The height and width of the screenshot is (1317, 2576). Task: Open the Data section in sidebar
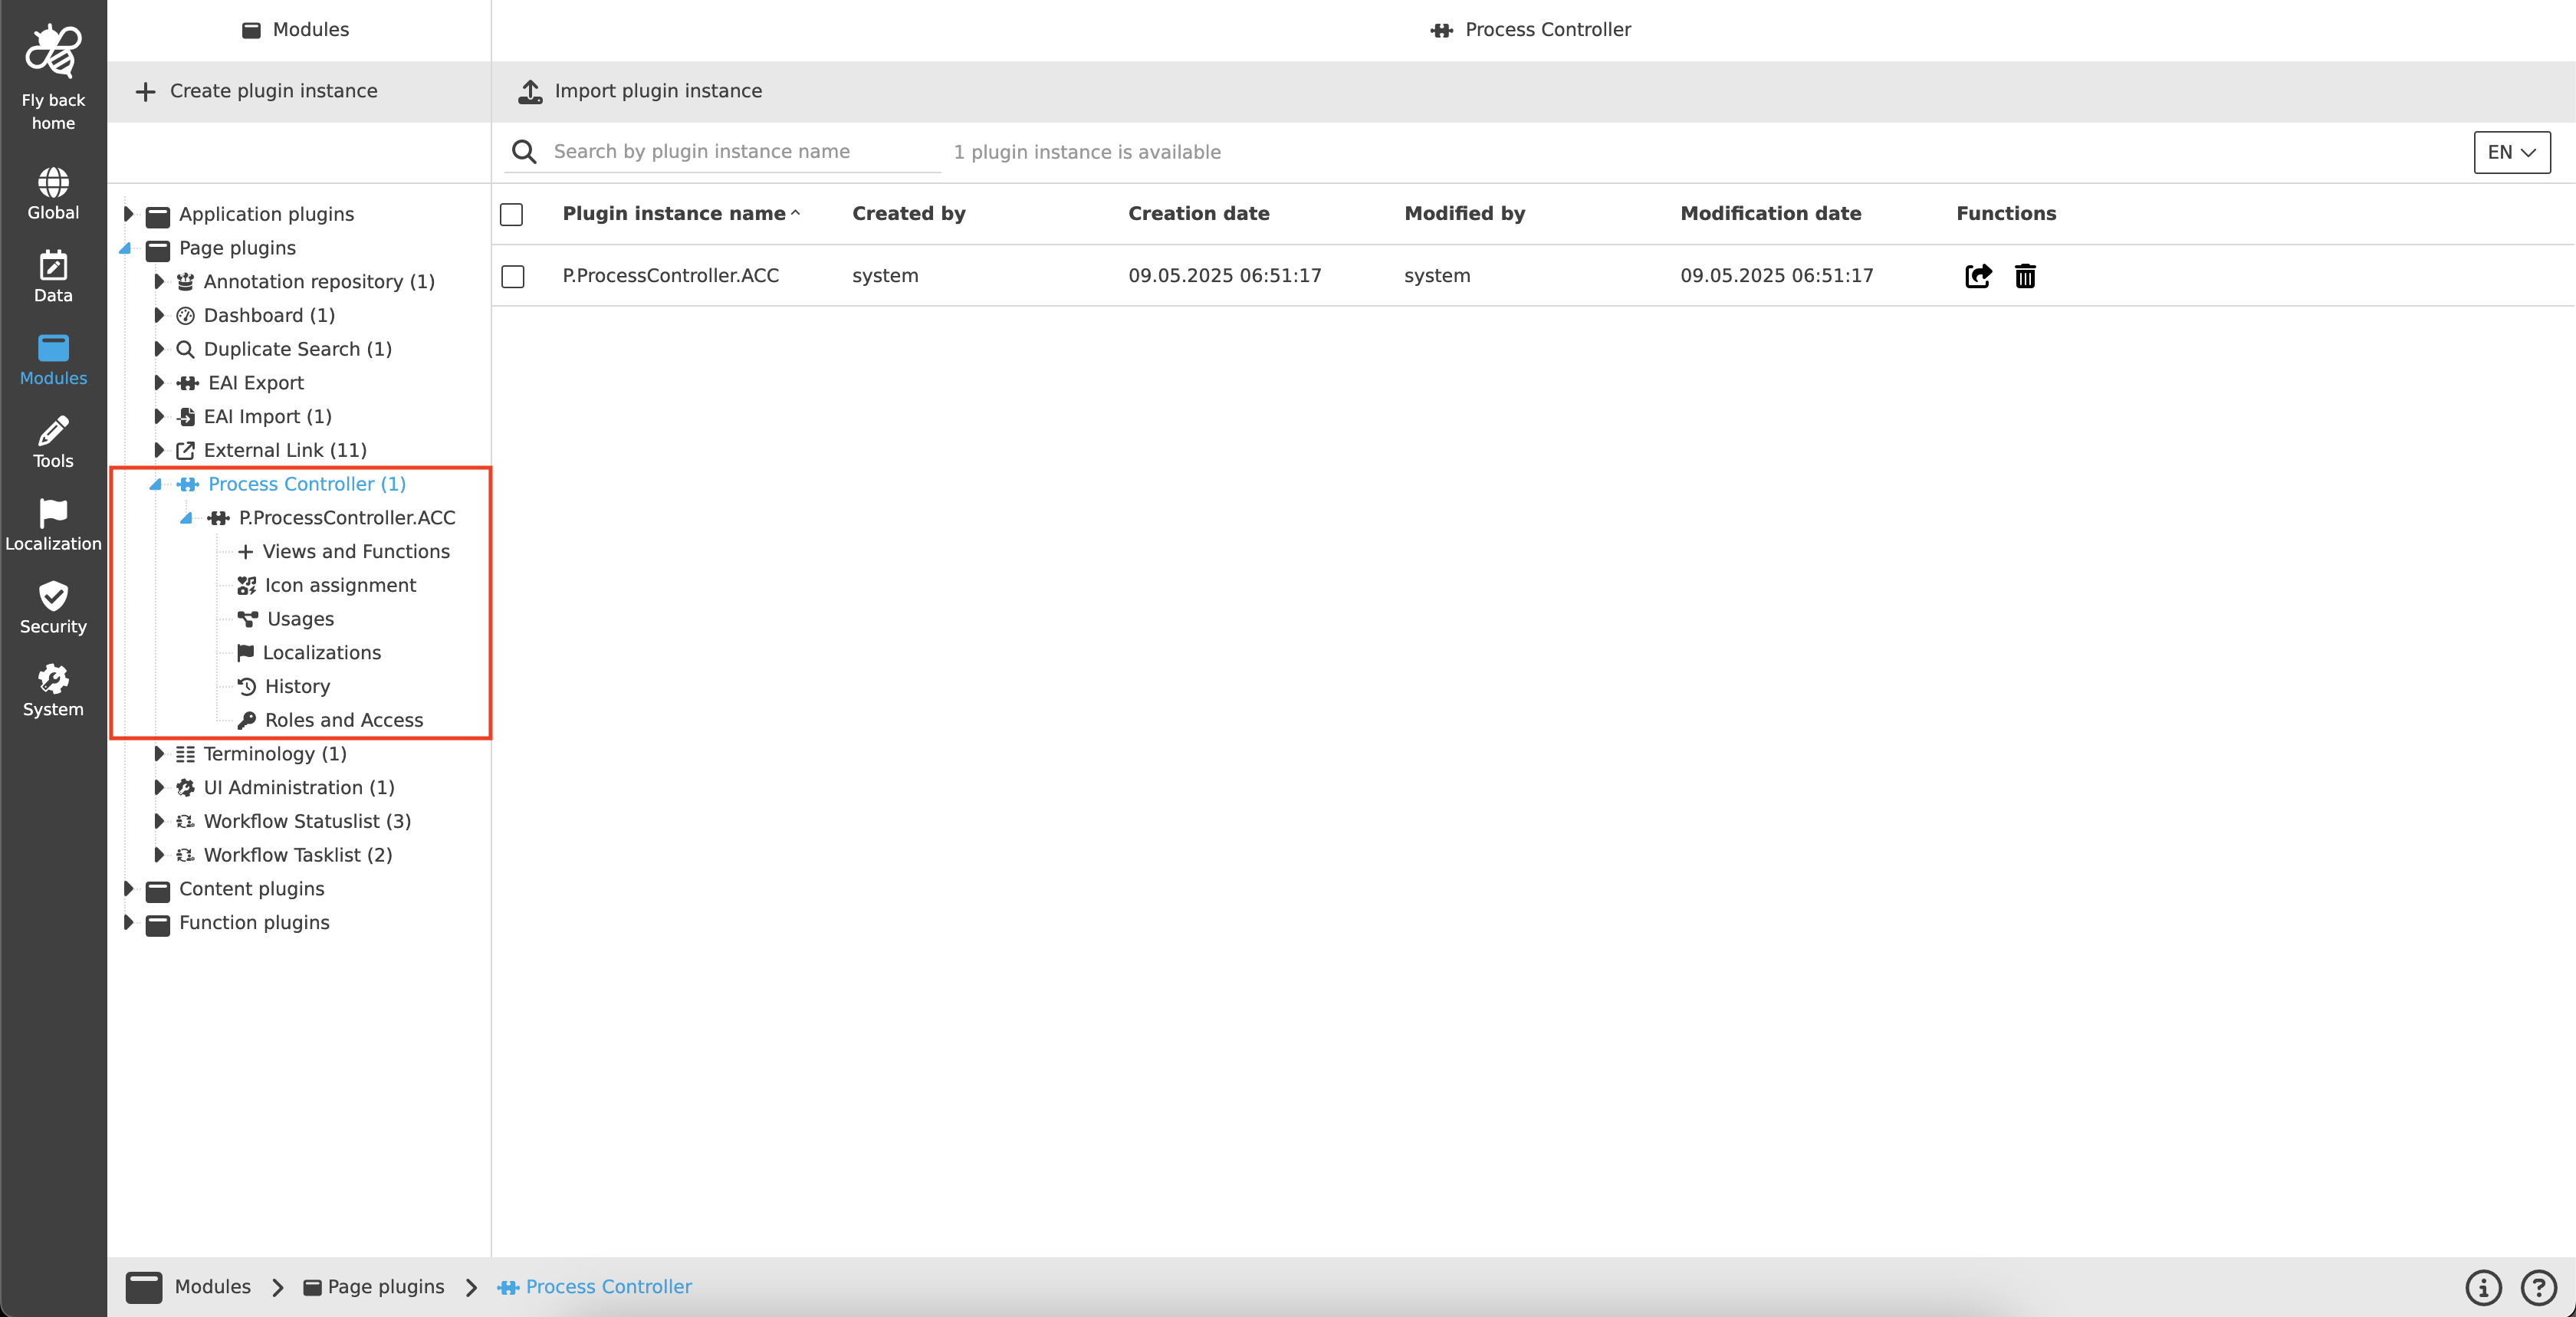point(53,276)
